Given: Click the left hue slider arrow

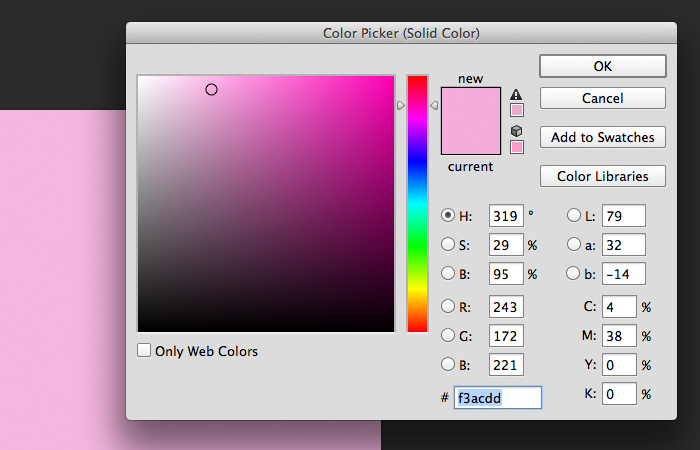Looking at the screenshot, I should click(400, 105).
